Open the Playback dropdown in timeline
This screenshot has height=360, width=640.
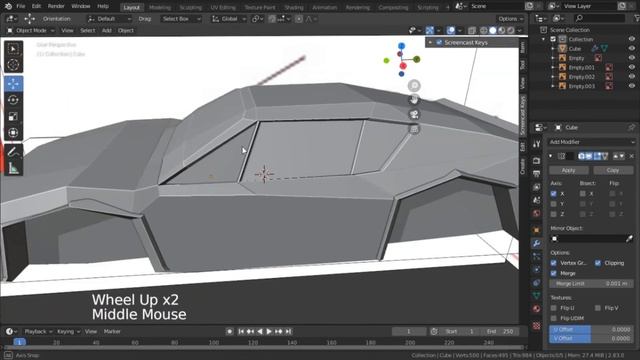tap(38, 331)
